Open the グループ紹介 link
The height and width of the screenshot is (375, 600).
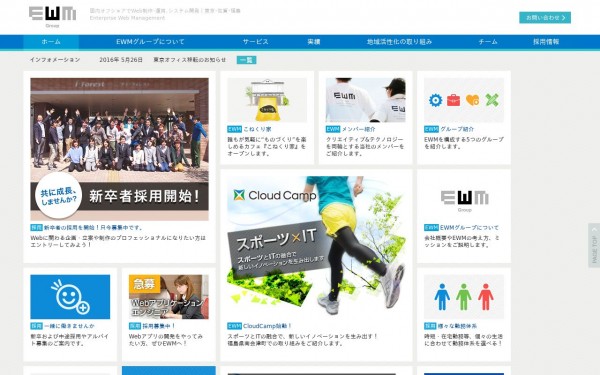457,129
